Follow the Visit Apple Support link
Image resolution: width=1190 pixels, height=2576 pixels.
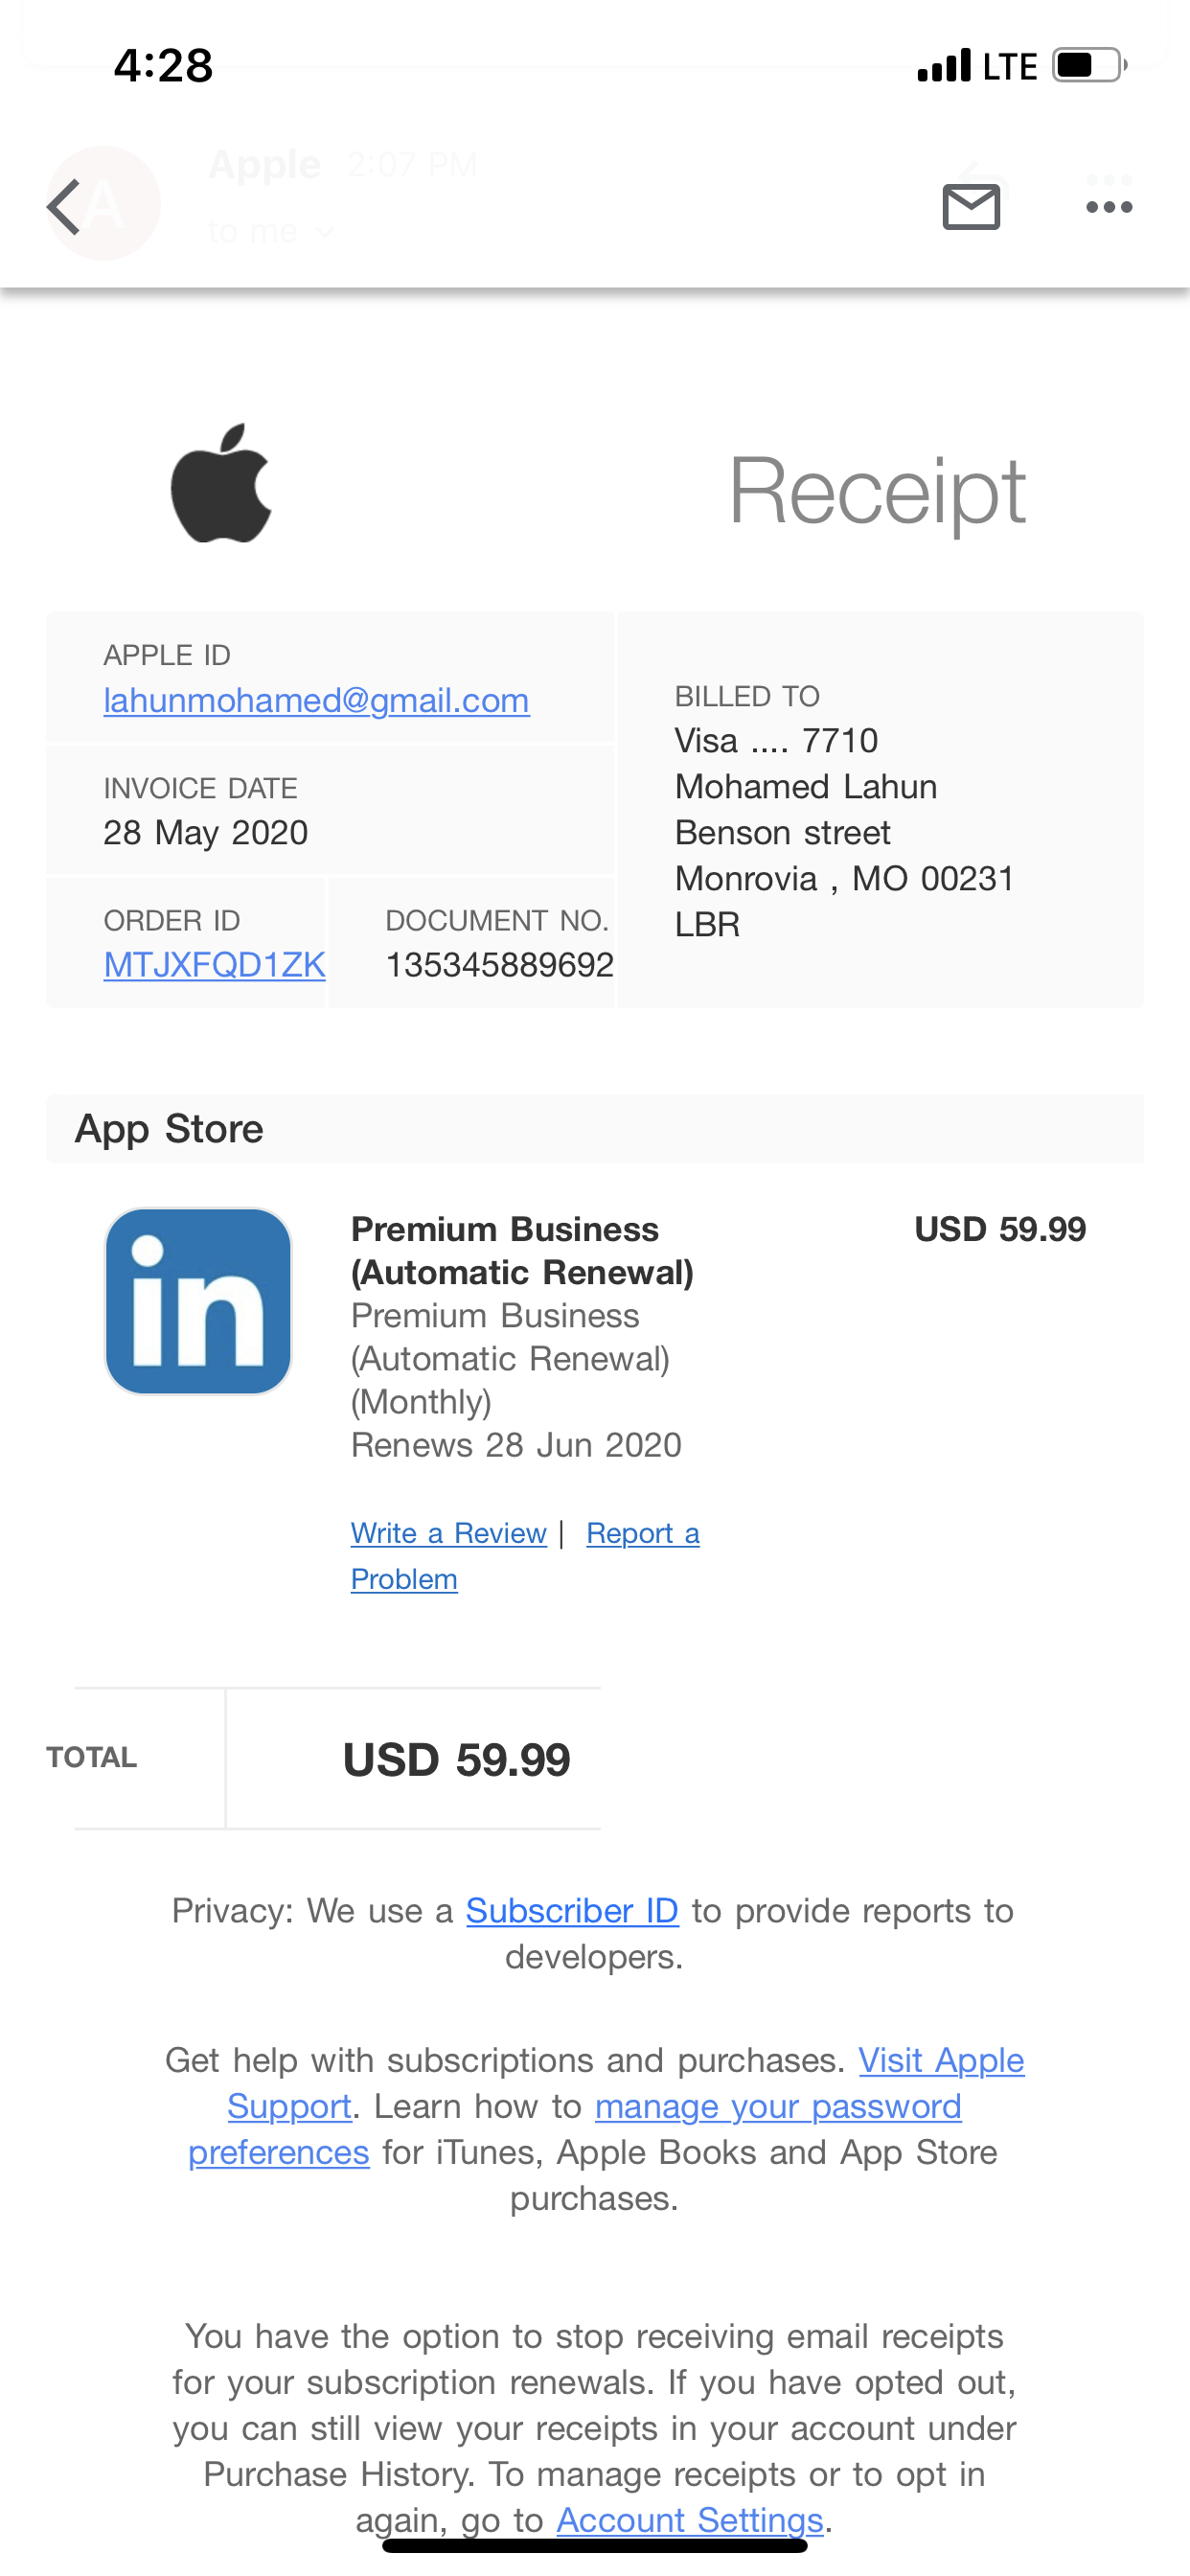tap(941, 2060)
